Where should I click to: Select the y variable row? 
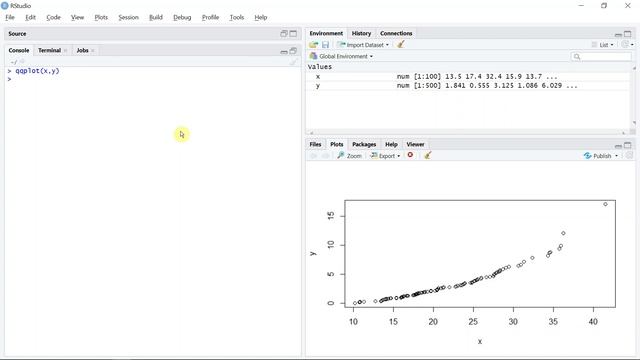click(469, 86)
